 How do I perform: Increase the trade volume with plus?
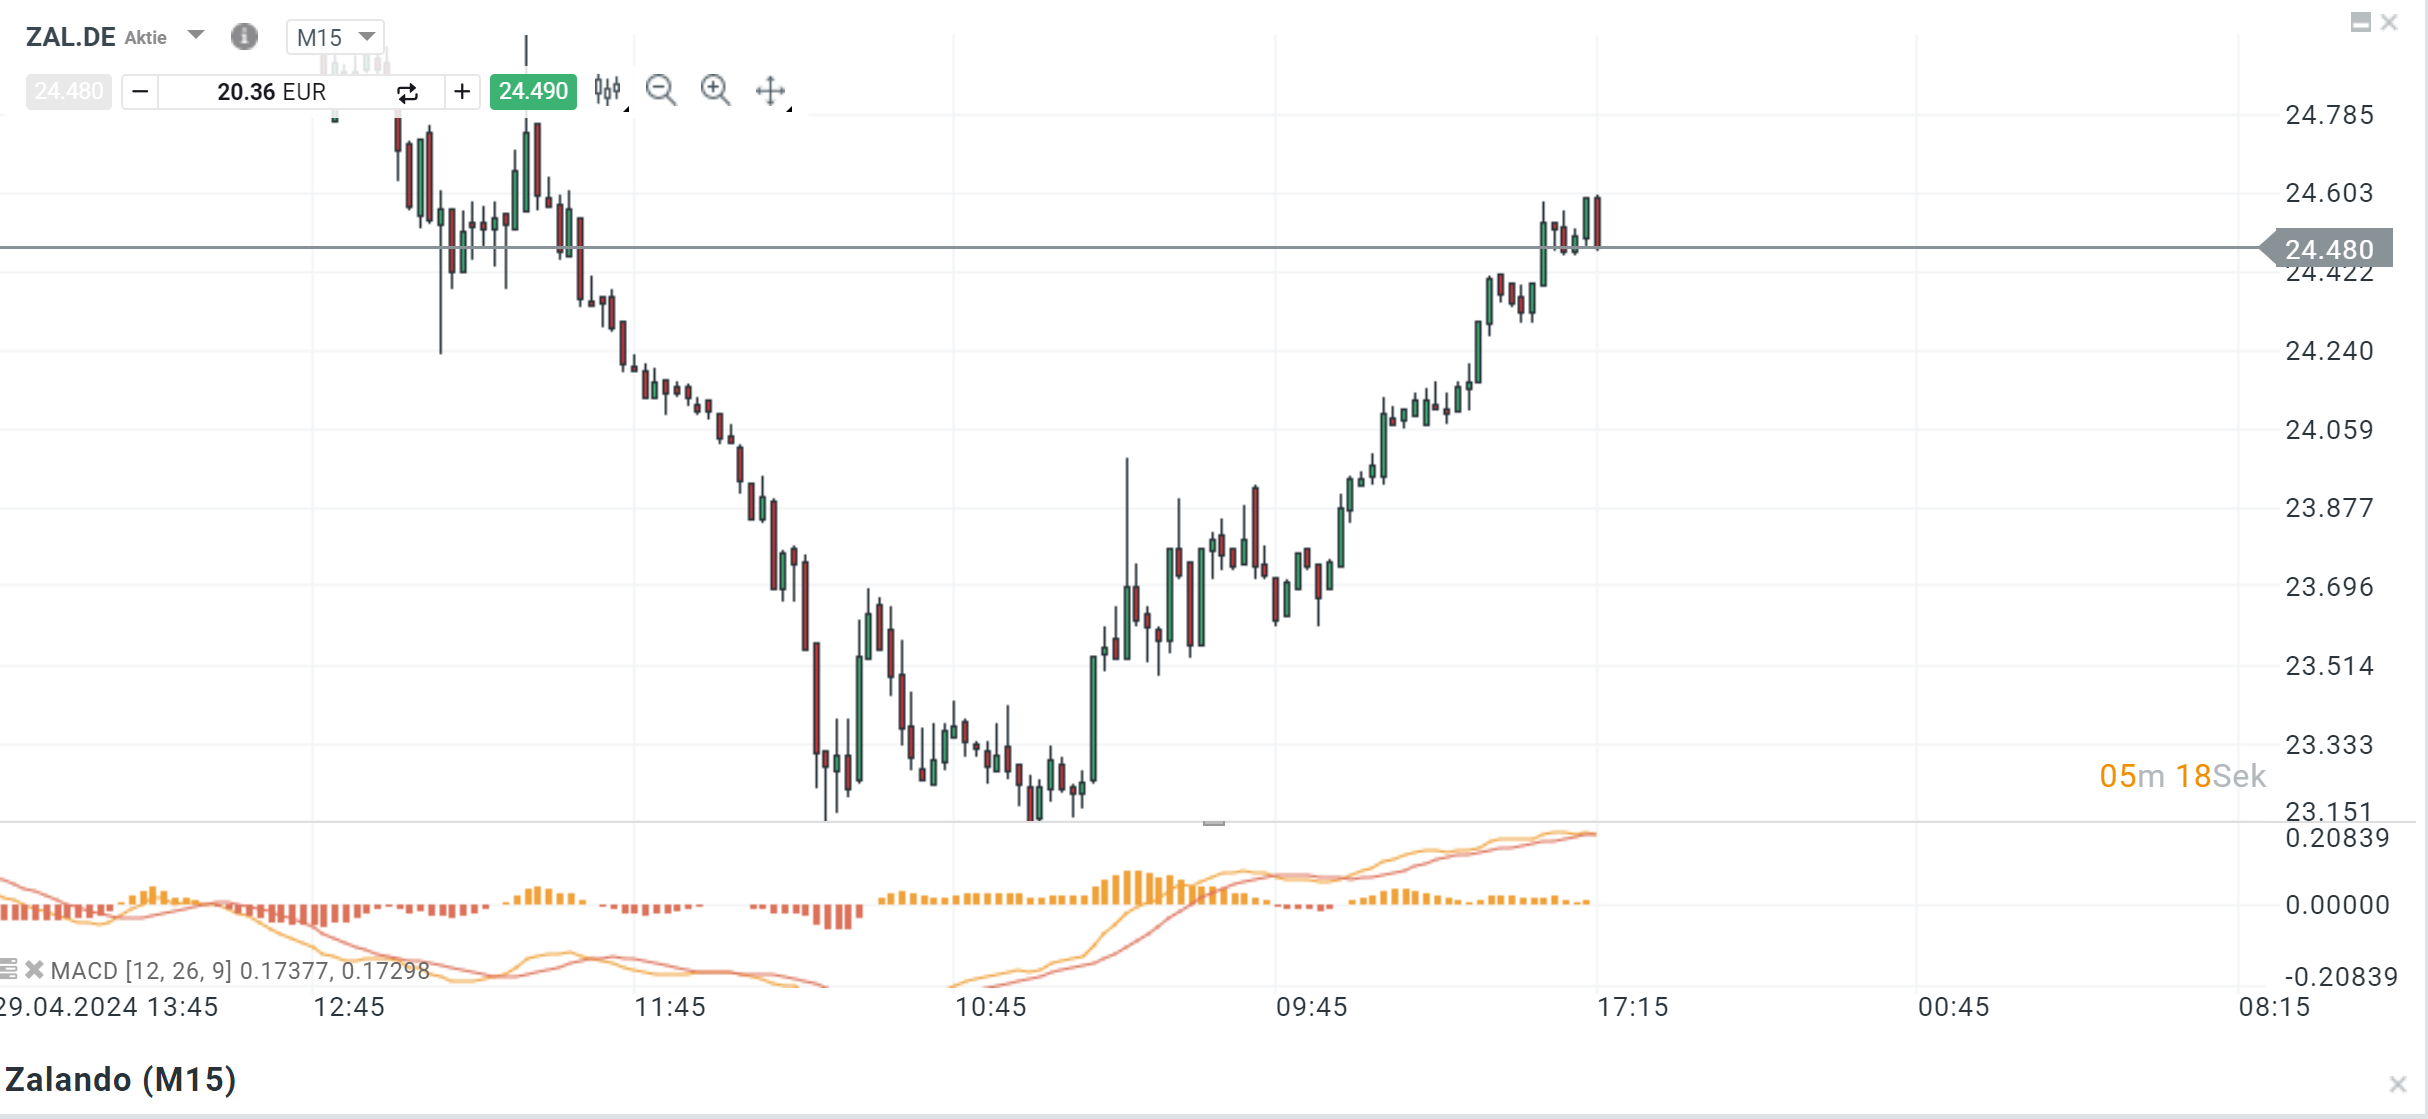(462, 92)
